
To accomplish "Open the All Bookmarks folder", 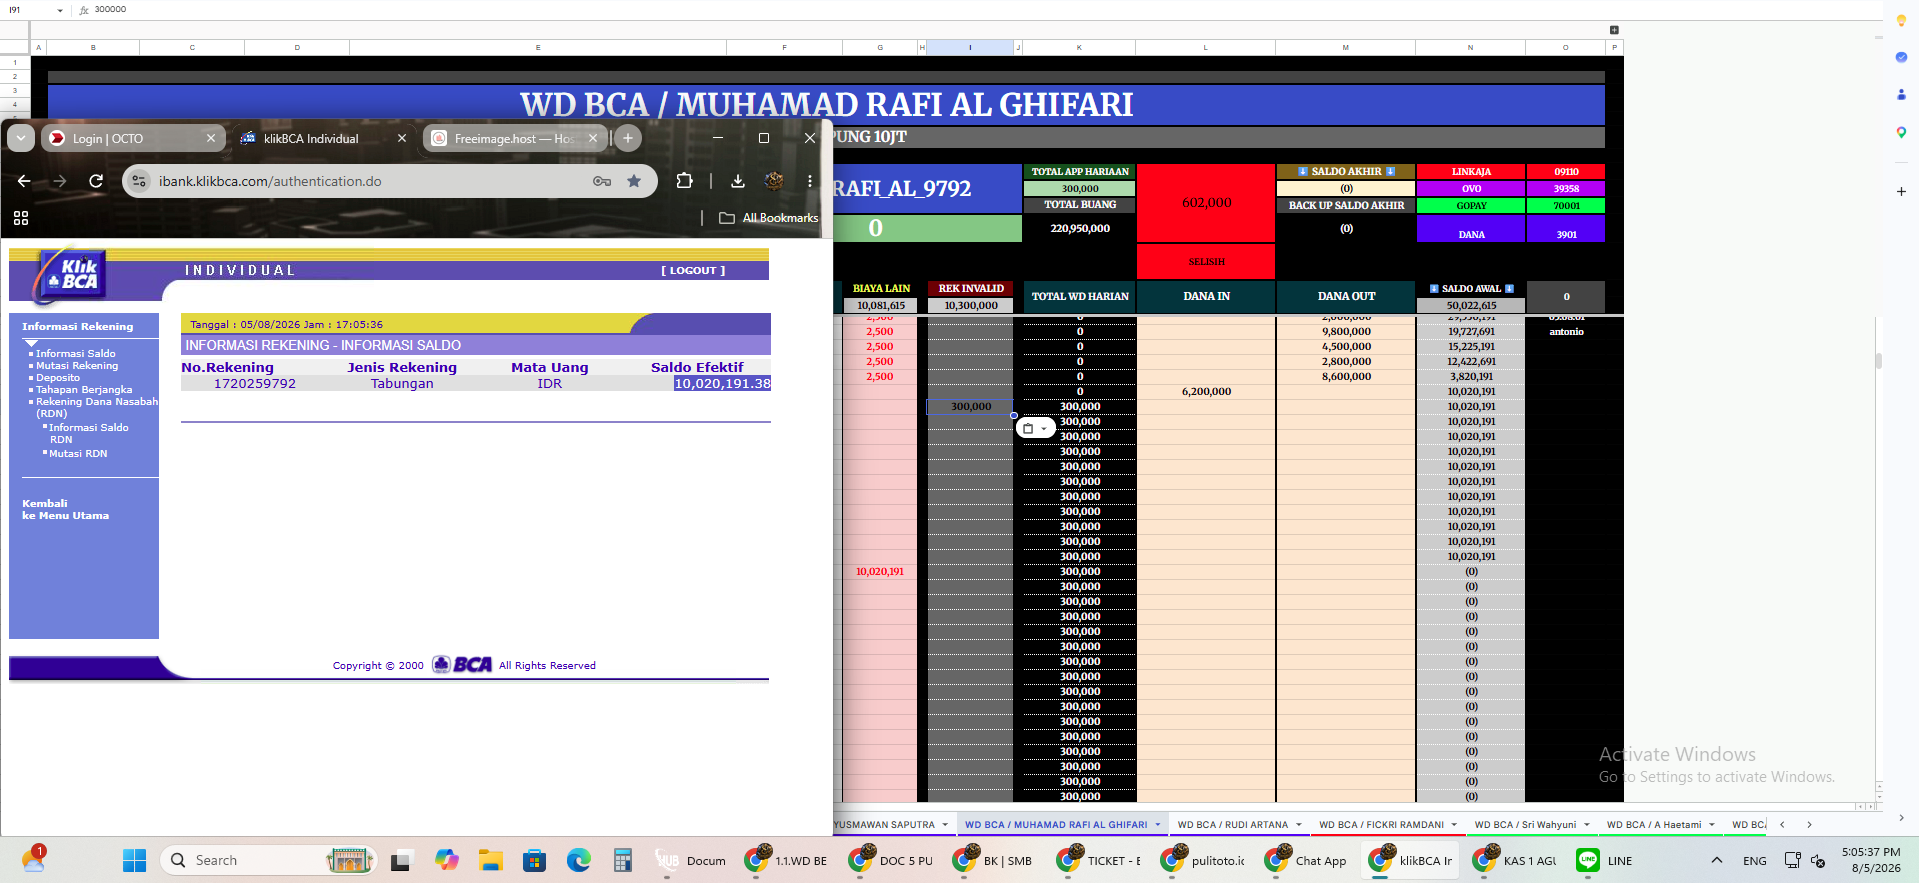I will tap(768, 218).
